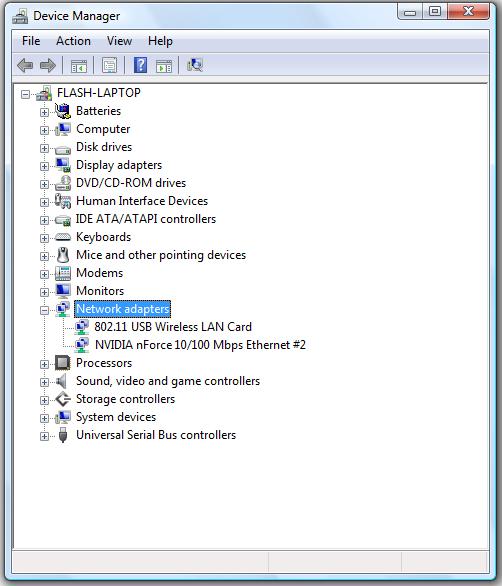
Task: Expand the Display adapters node
Action: point(44,166)
